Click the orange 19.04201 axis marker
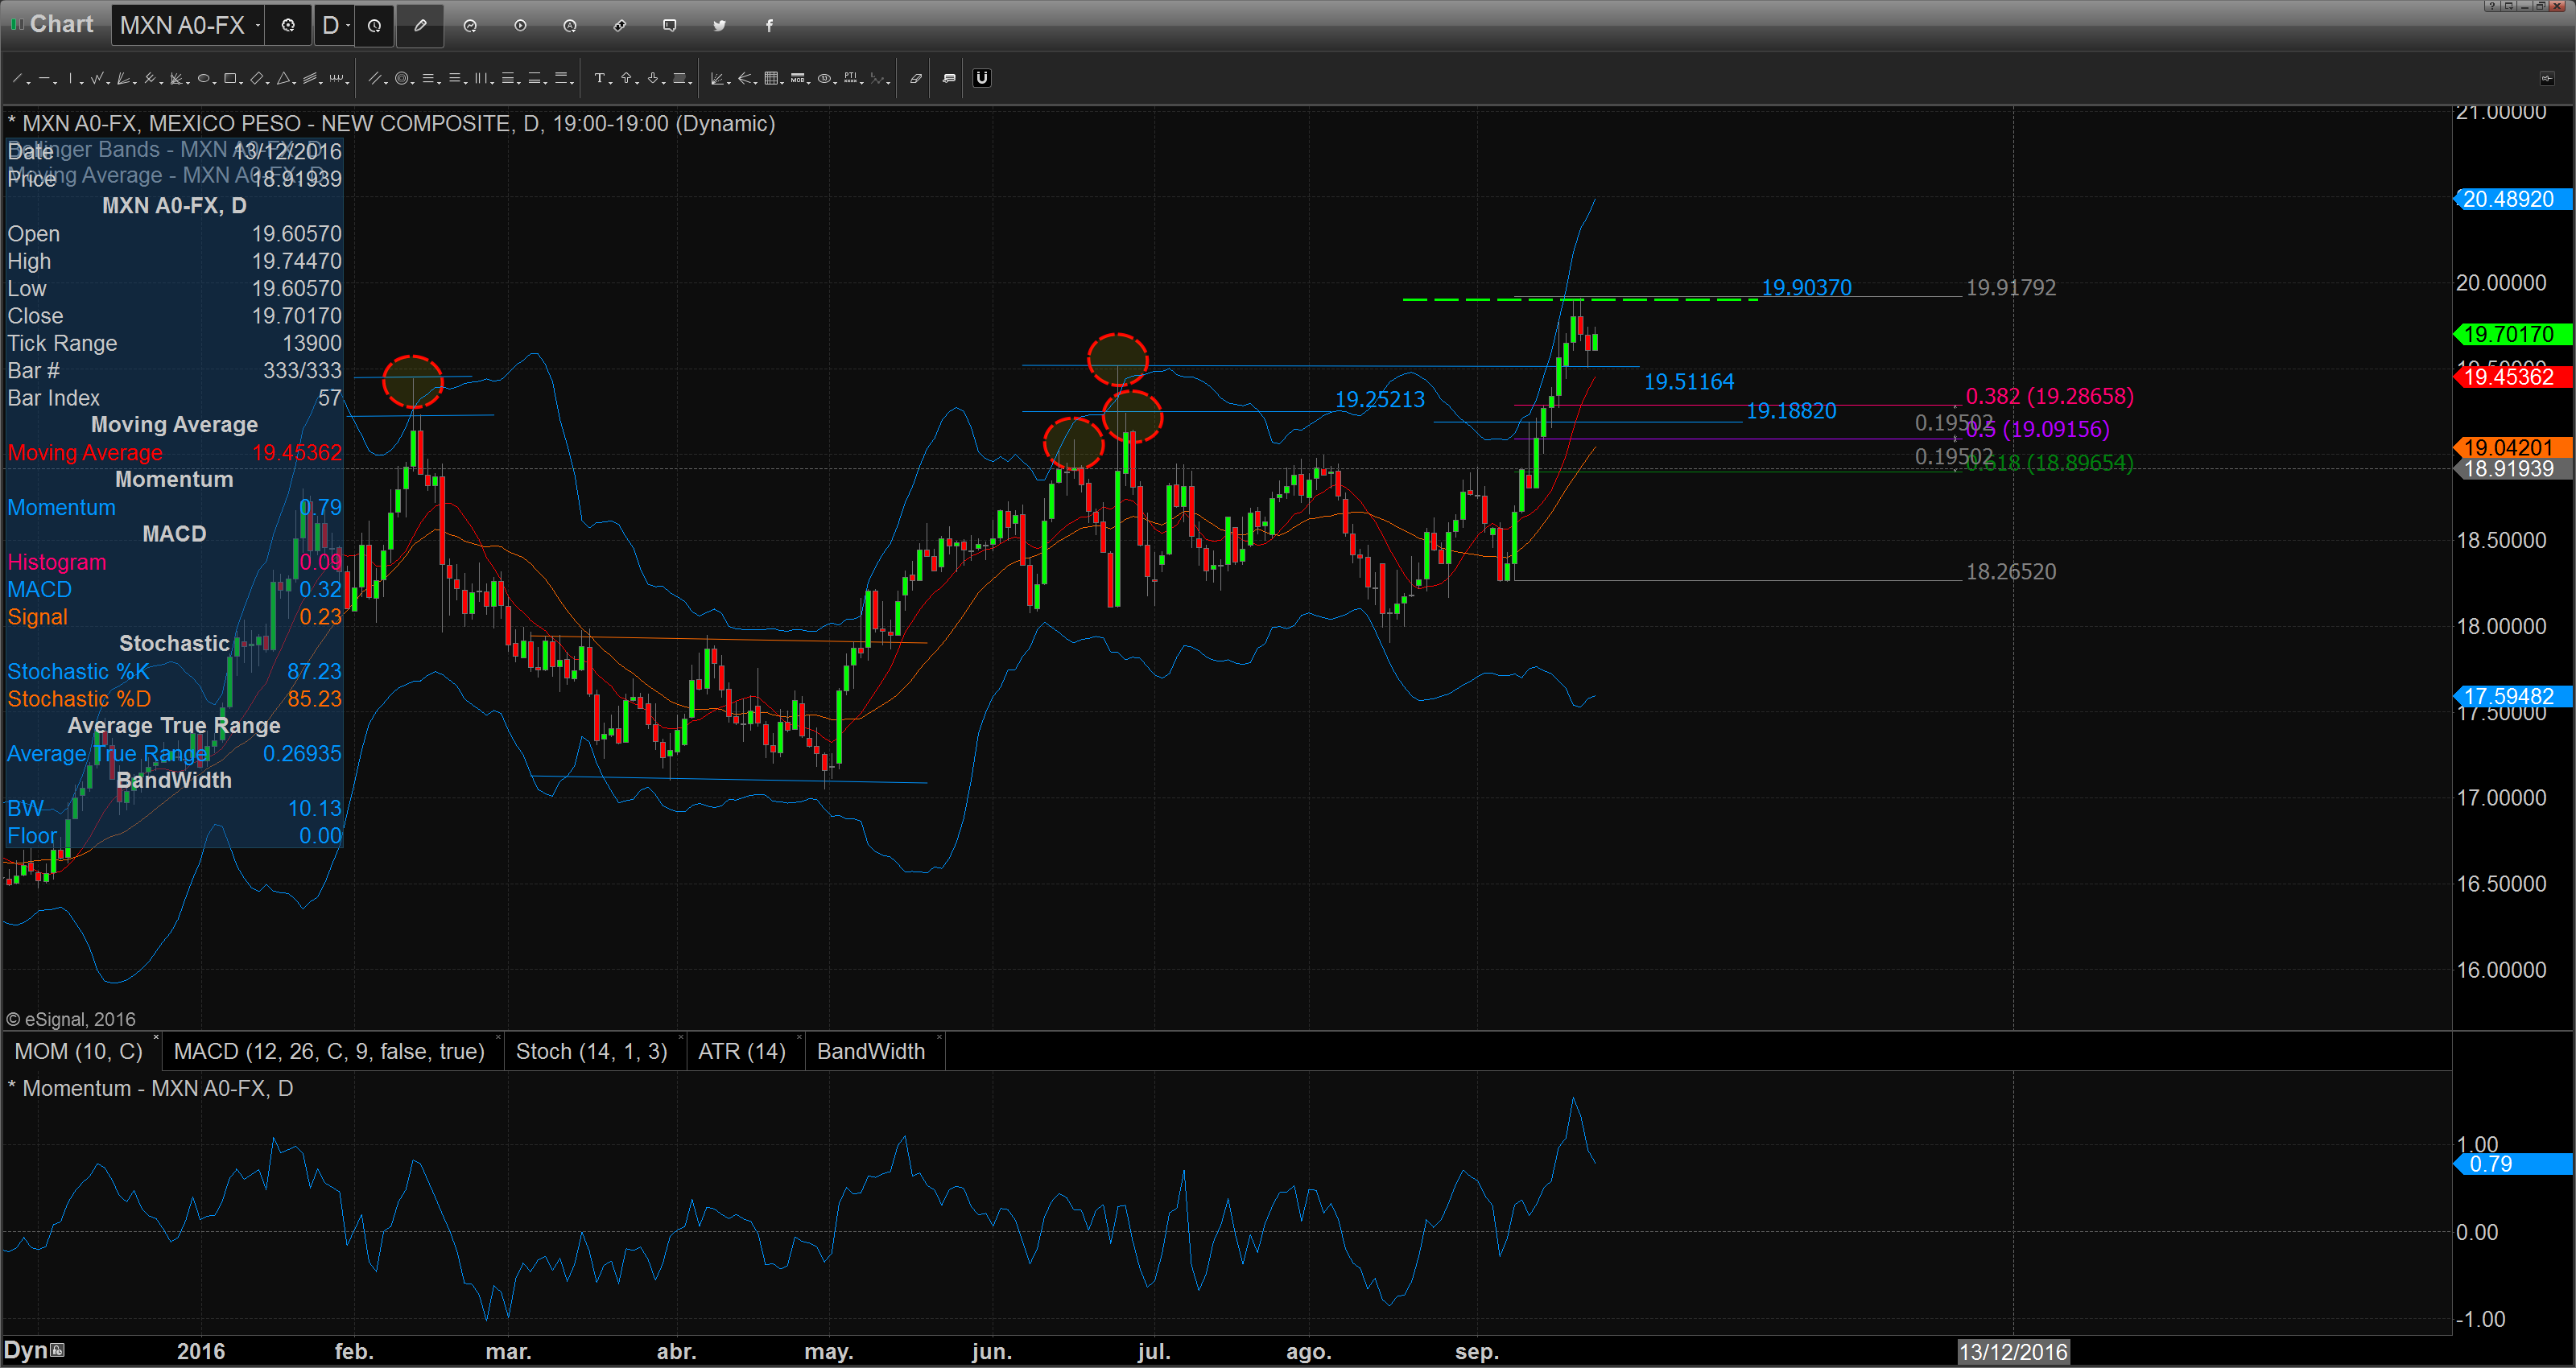The image size is (2576, 1368). [2514, 447]
